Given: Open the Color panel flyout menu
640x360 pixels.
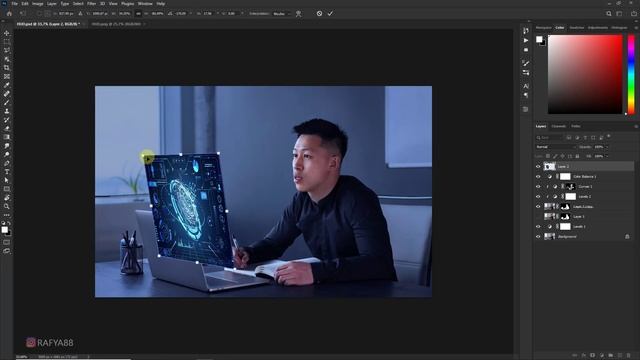Looking at the screenshot, I should 636,28.
